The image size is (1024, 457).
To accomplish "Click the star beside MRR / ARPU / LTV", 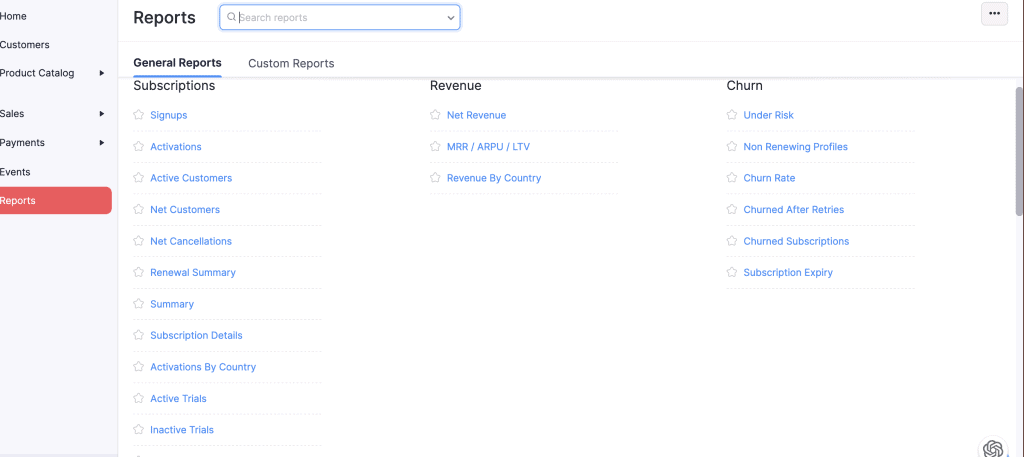I will (435, 146).
